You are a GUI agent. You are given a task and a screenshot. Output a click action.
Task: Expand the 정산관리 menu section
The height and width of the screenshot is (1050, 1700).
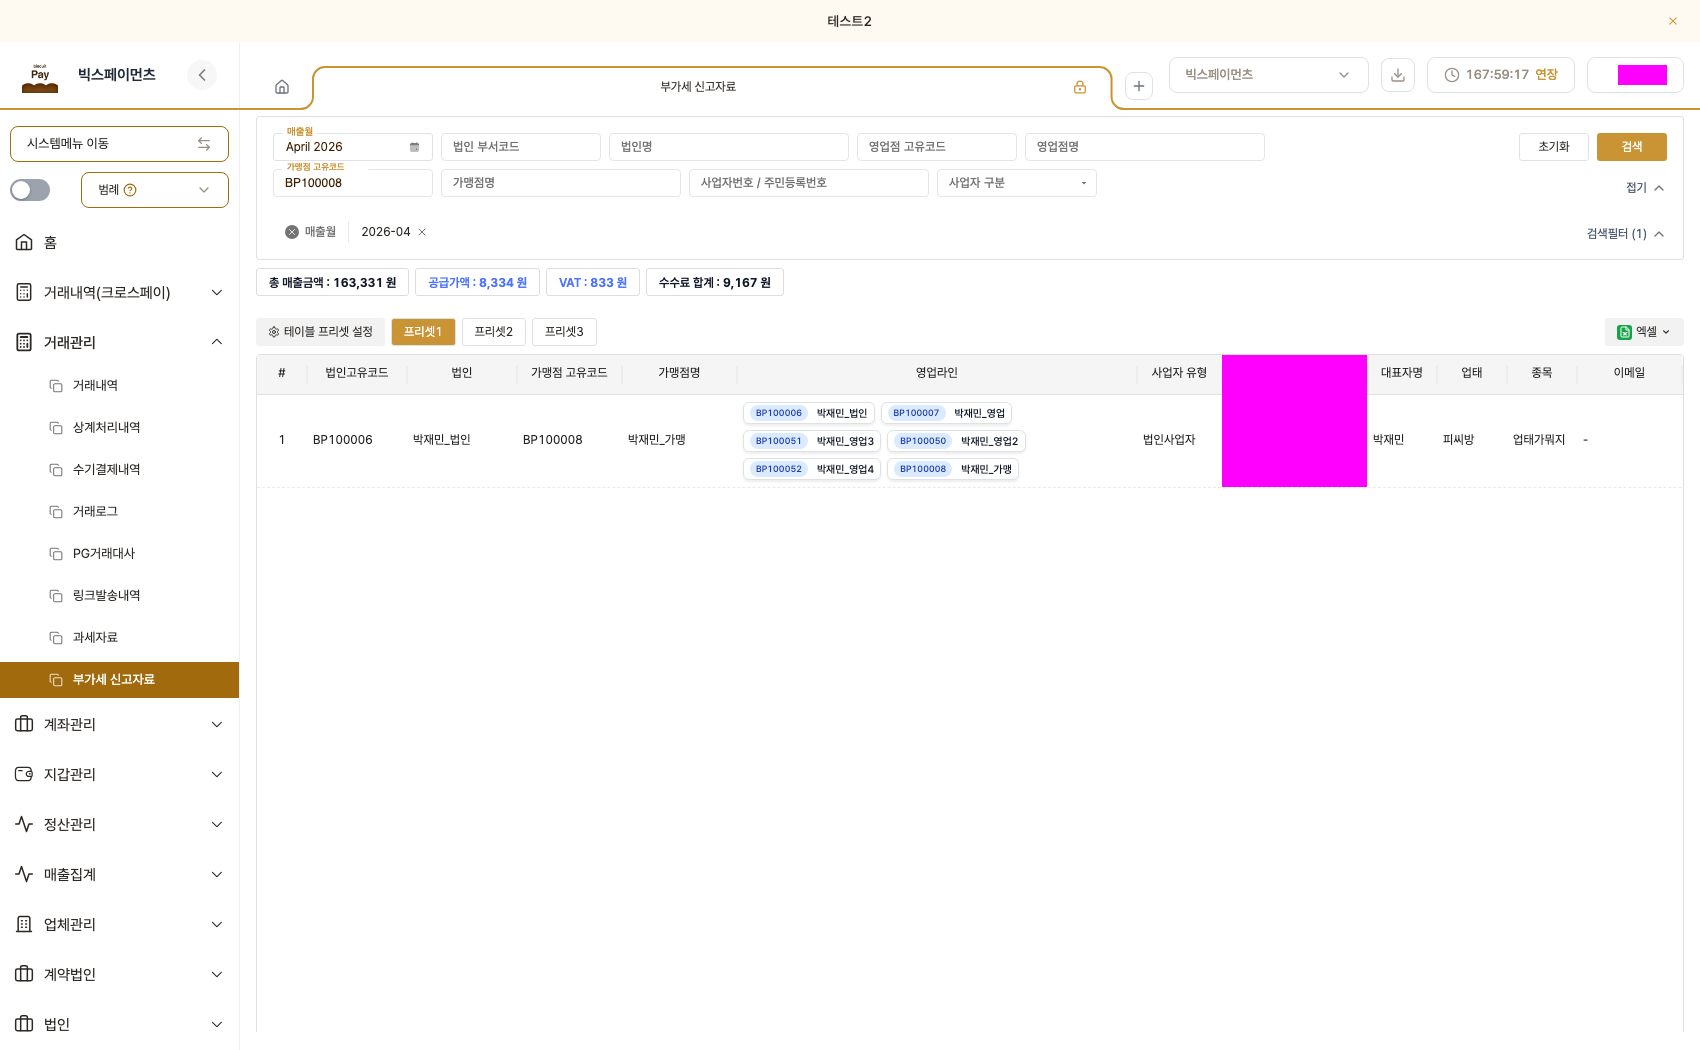click(120, 824)
